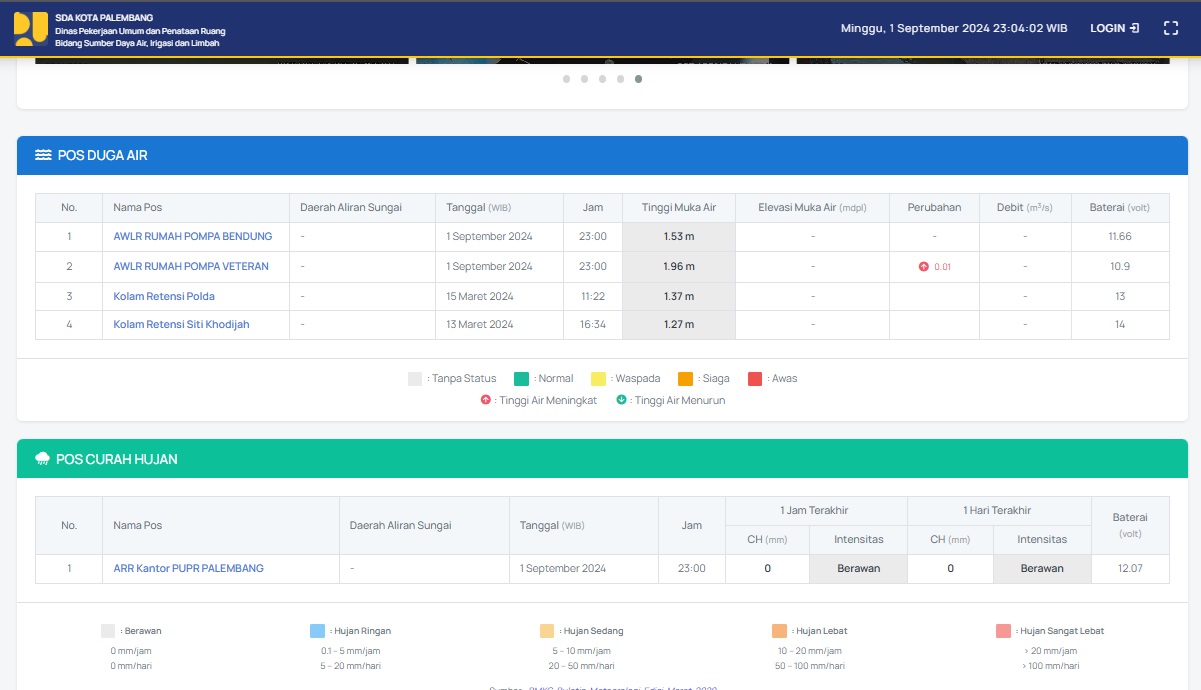Open AWLR RUMAH POMPA BENDUNG link

click(192, 237)
